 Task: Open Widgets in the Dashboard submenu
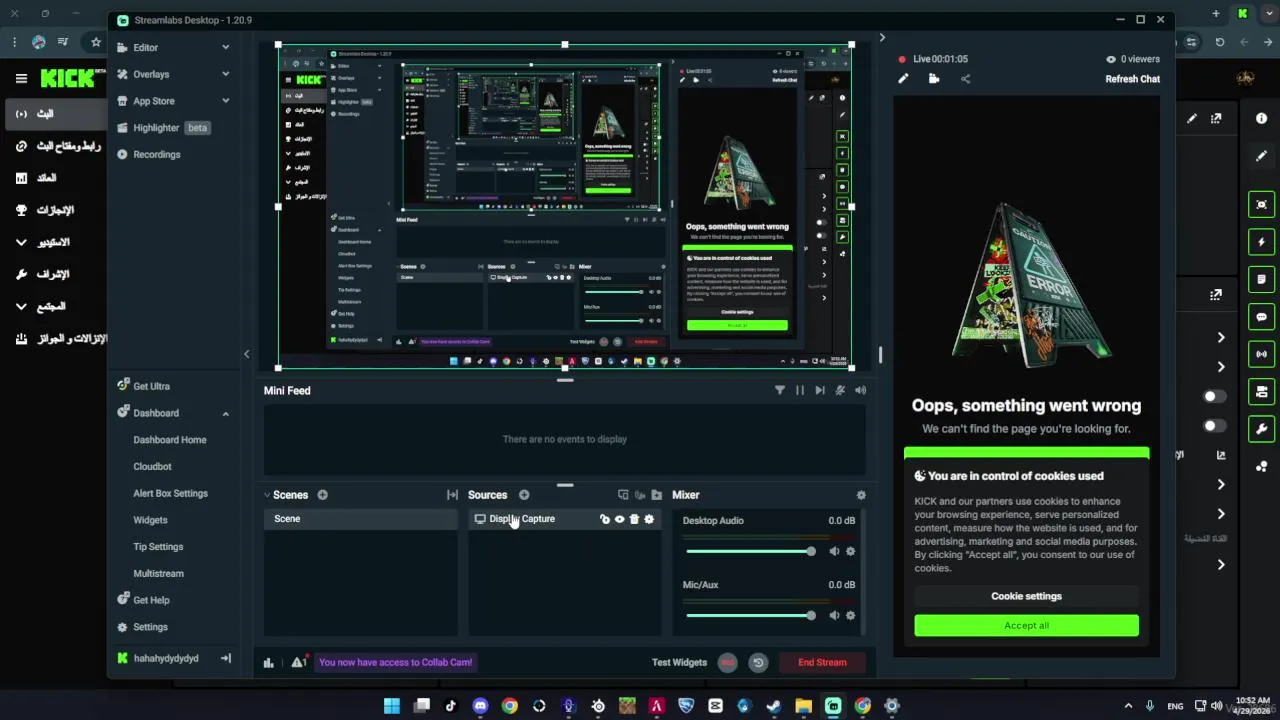(150, 520)
